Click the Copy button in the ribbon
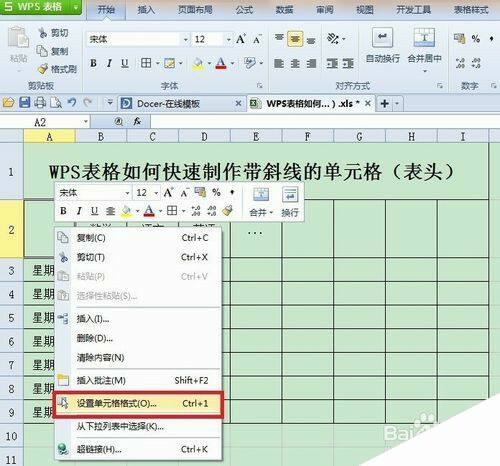This screenshot has width=500, height=466. pyautogui.click(x=52, y=51)
